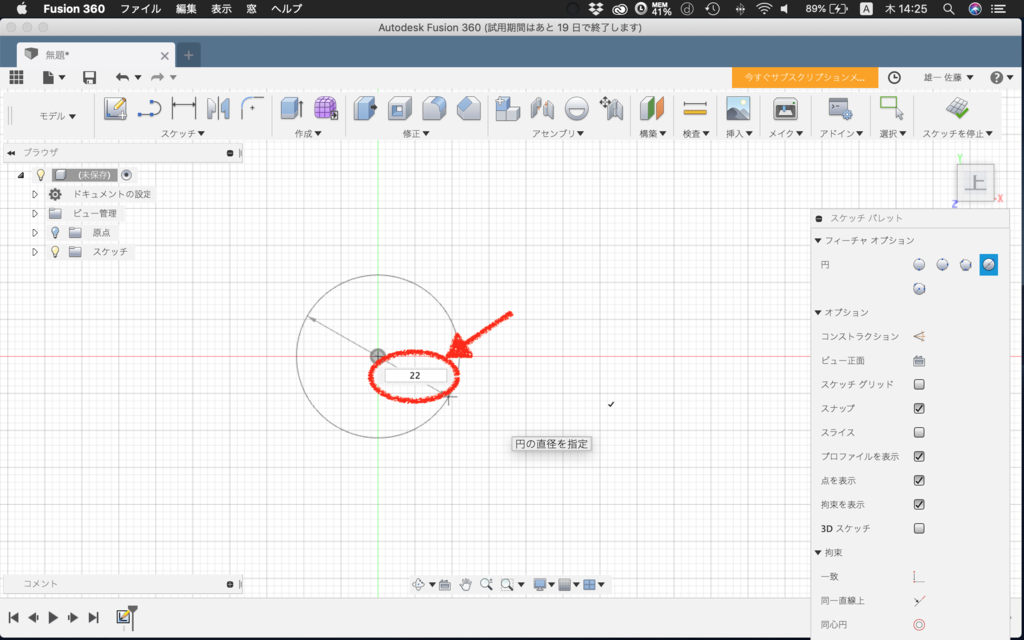Image resolution: width=1024 pixels, height=640 pixels.
Task: Open the 窓 menu
Action: (x=251, y=8)
